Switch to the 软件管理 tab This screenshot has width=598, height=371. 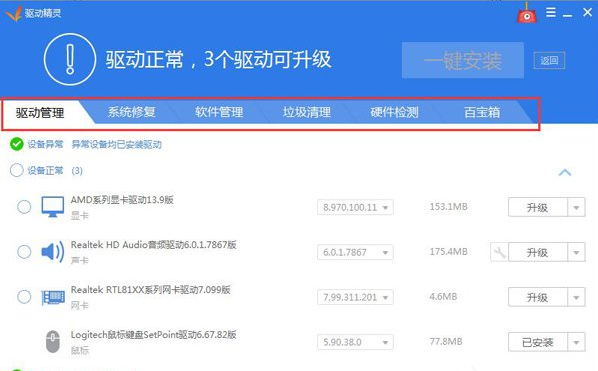(219, 112)
